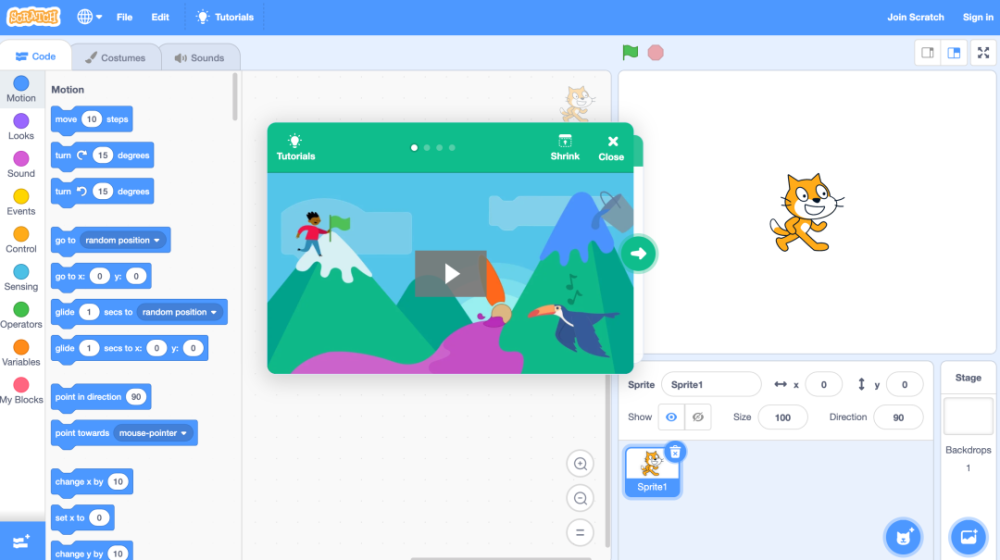Screen dimensions: 1000x560
Task: Expand the 'go to random position' dropdown
Action: pos(123,240)
